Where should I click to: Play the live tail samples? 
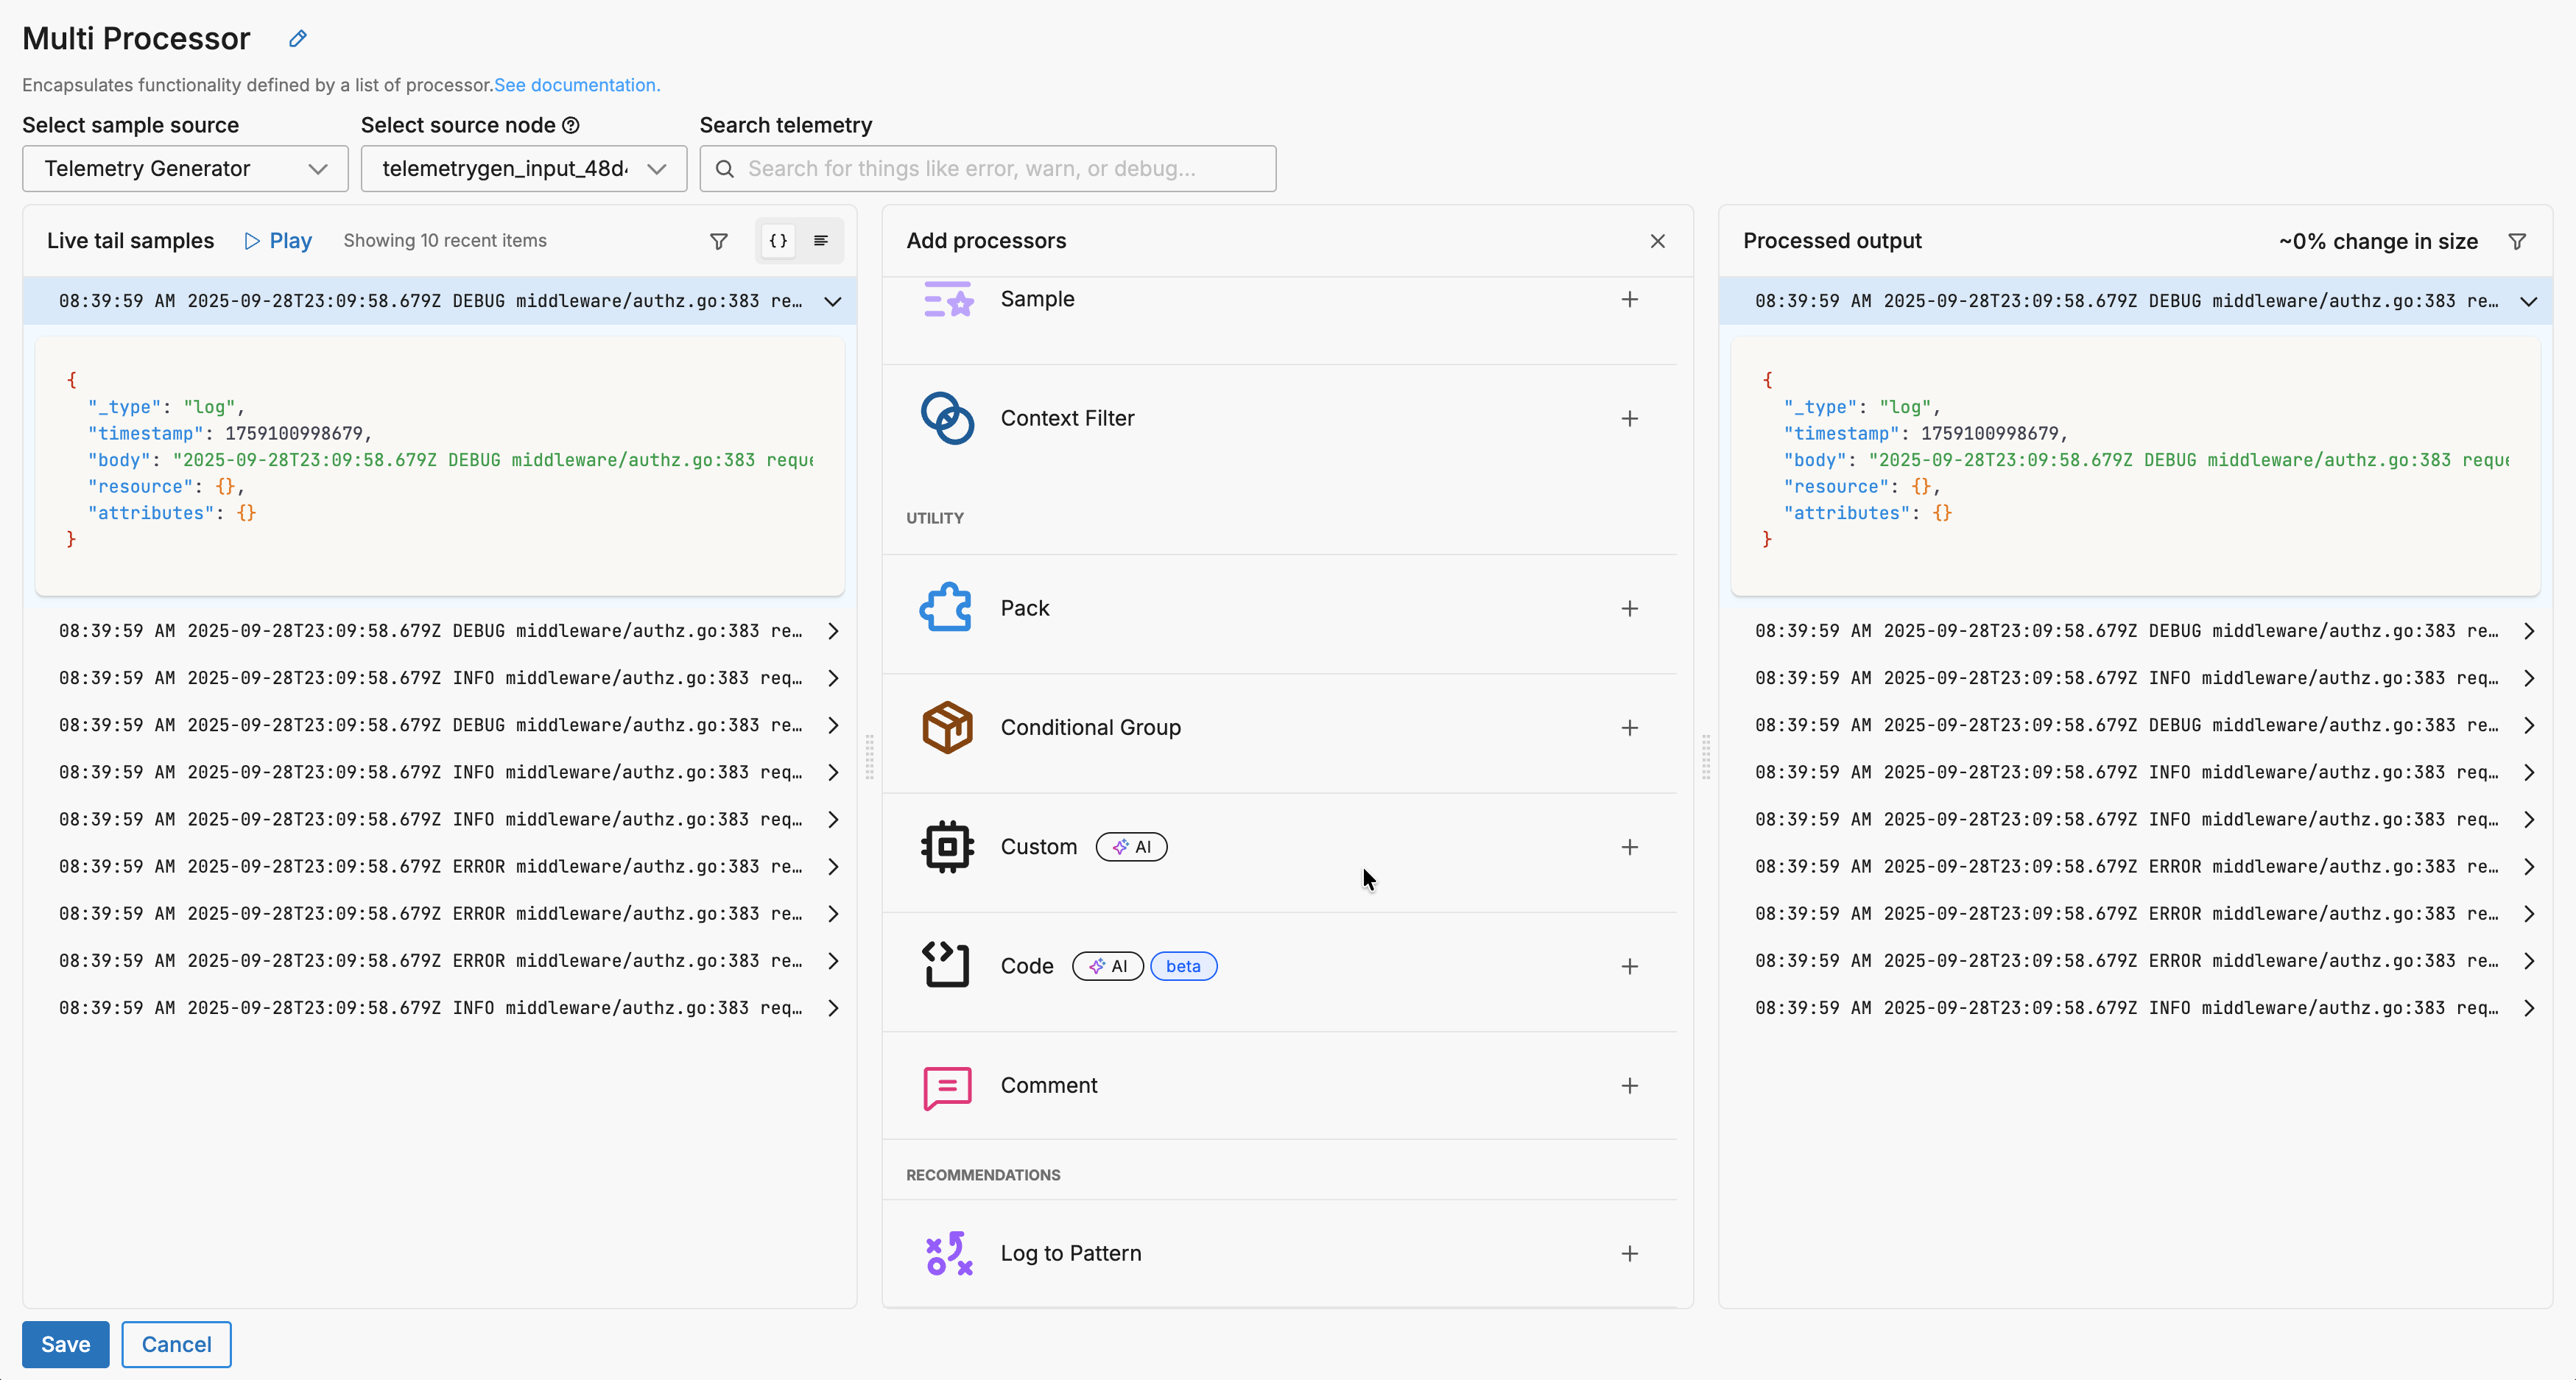click(x=278, y=241)
